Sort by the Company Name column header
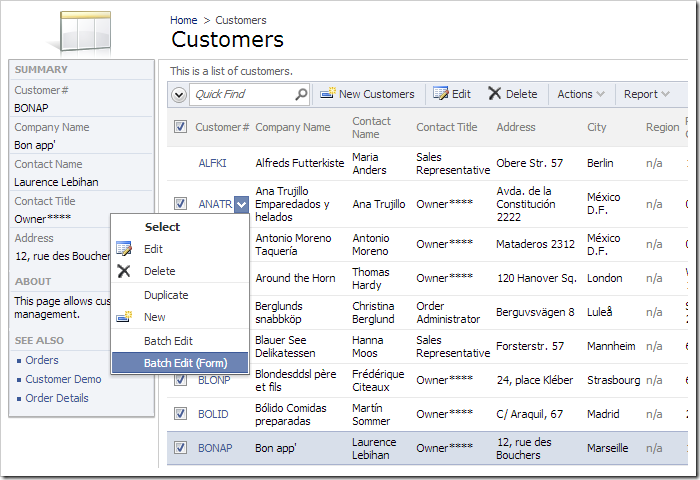Viewport: 700px width, 480px height. (292, 127)
